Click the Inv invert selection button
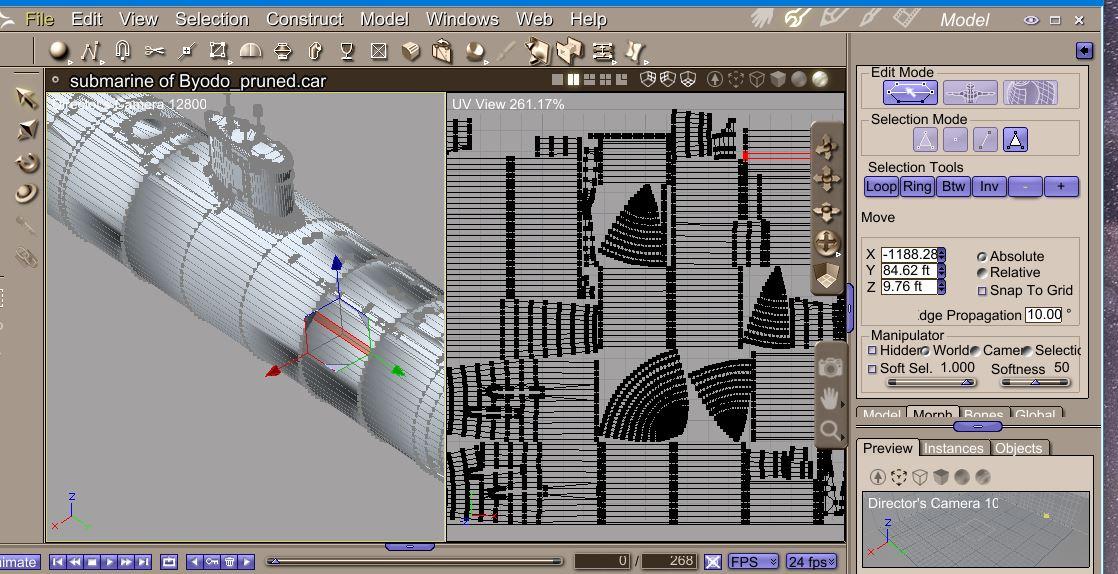The image size is (1118, 574). tap(989, 187)
